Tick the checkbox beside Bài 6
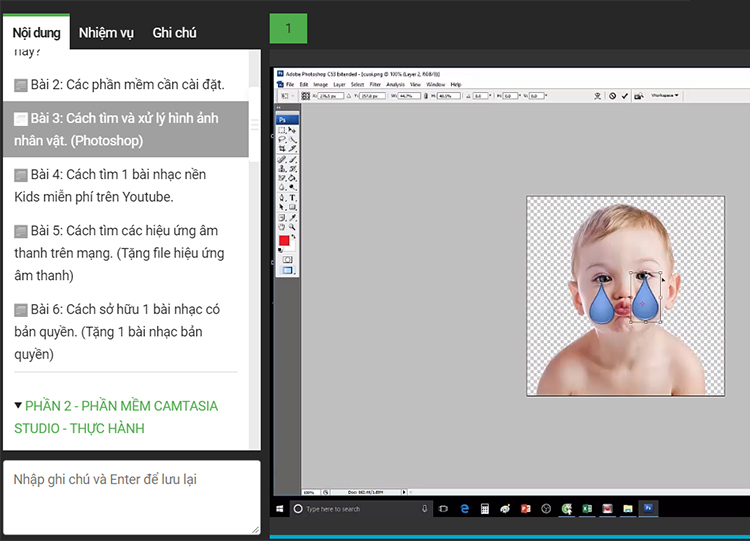The width and height of the screenshot is (750, 541). click(21, 310)
